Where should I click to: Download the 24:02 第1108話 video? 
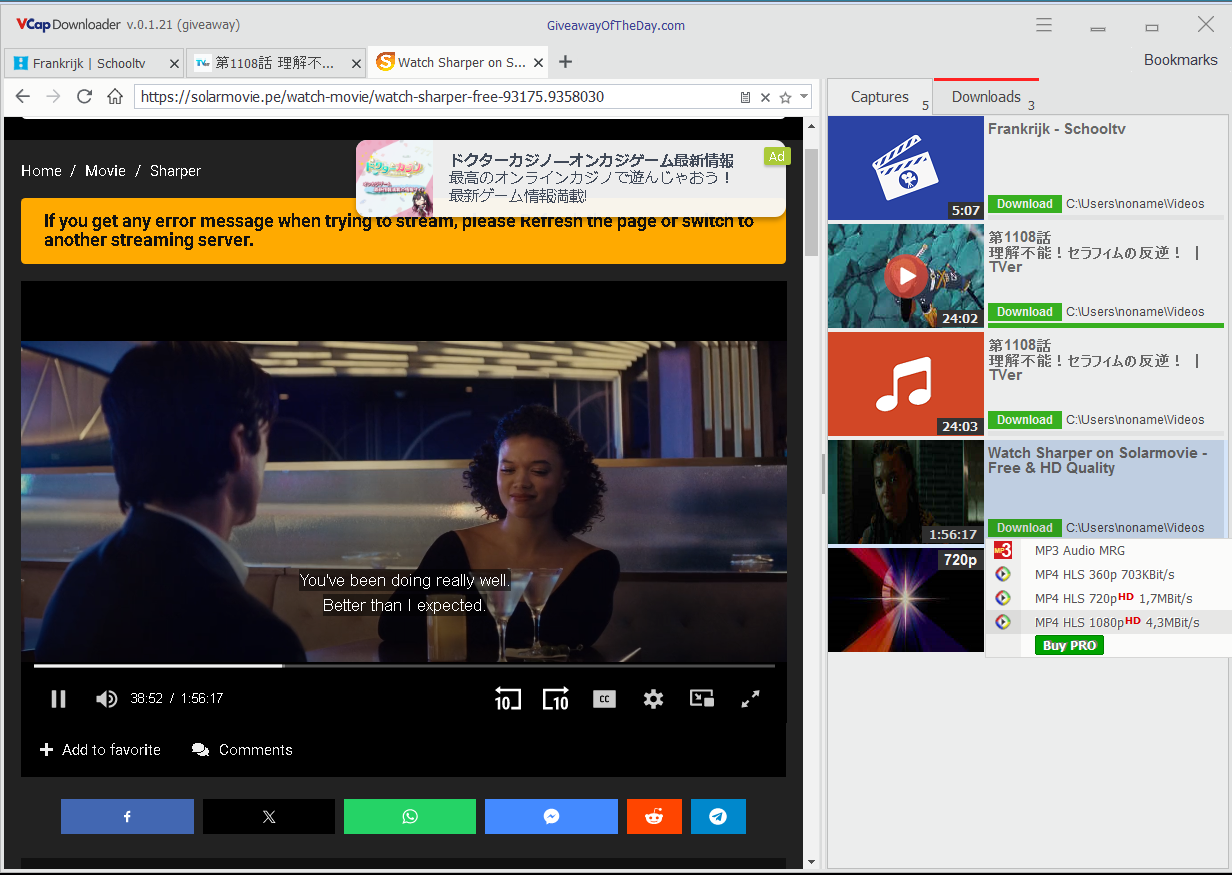pyautogui.click(x=1025, y=312)
